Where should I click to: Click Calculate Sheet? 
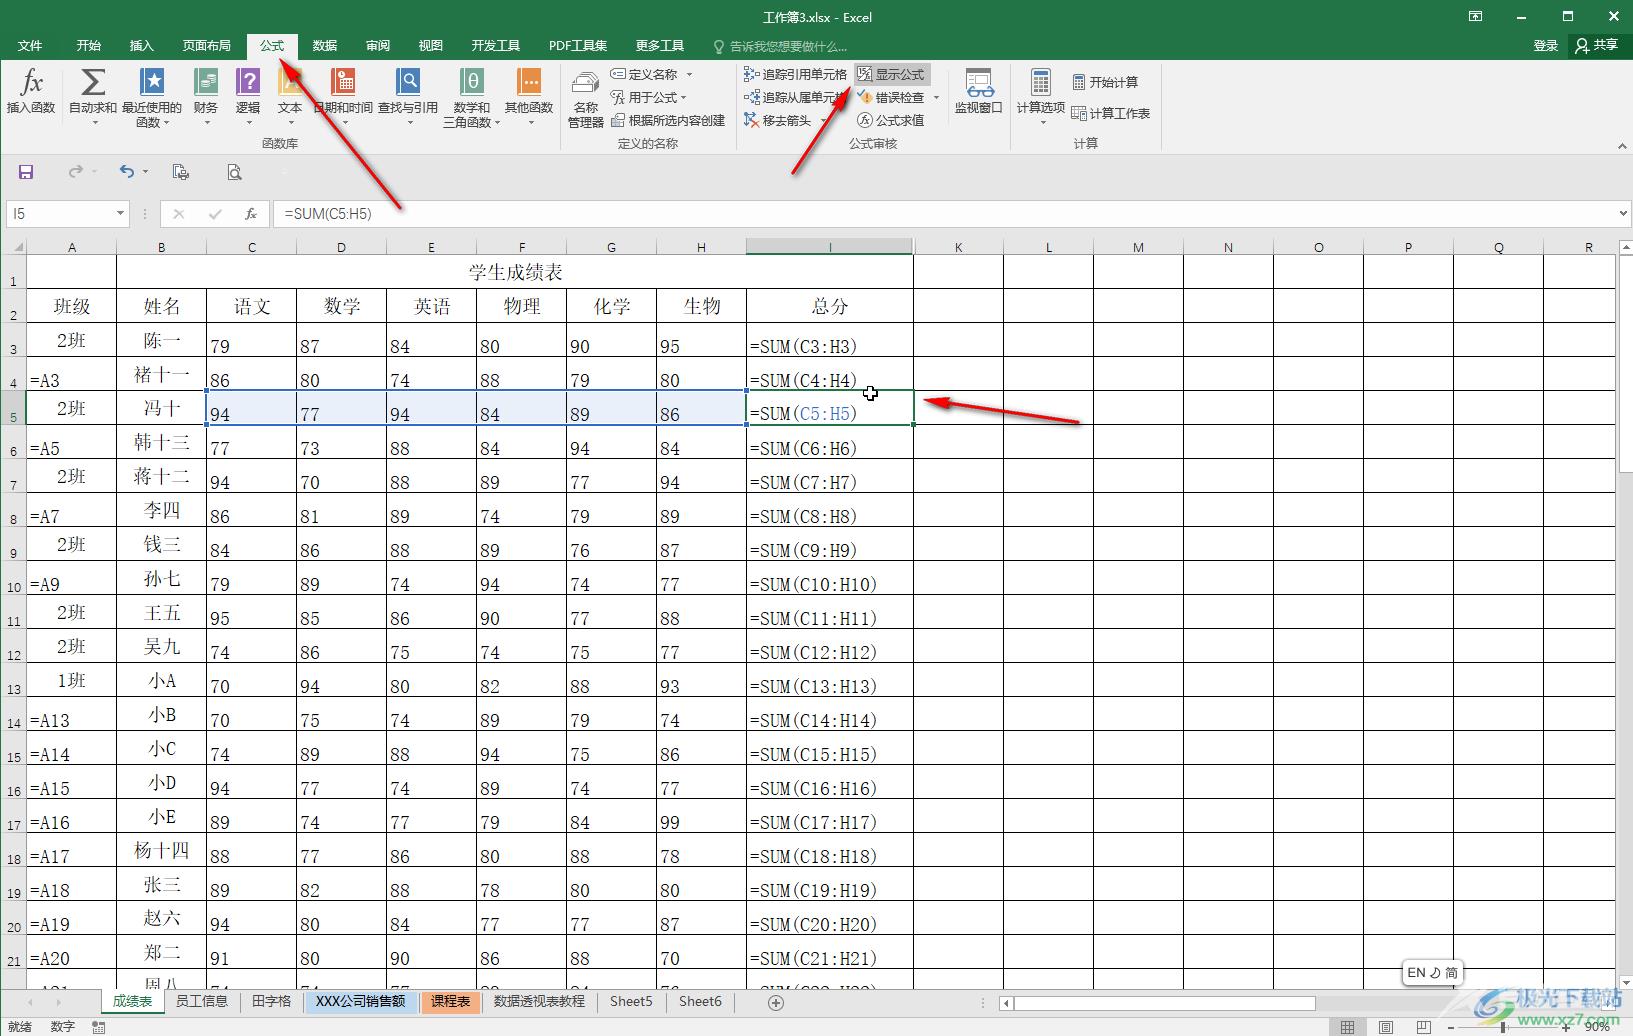click(x=1111, y=113)
